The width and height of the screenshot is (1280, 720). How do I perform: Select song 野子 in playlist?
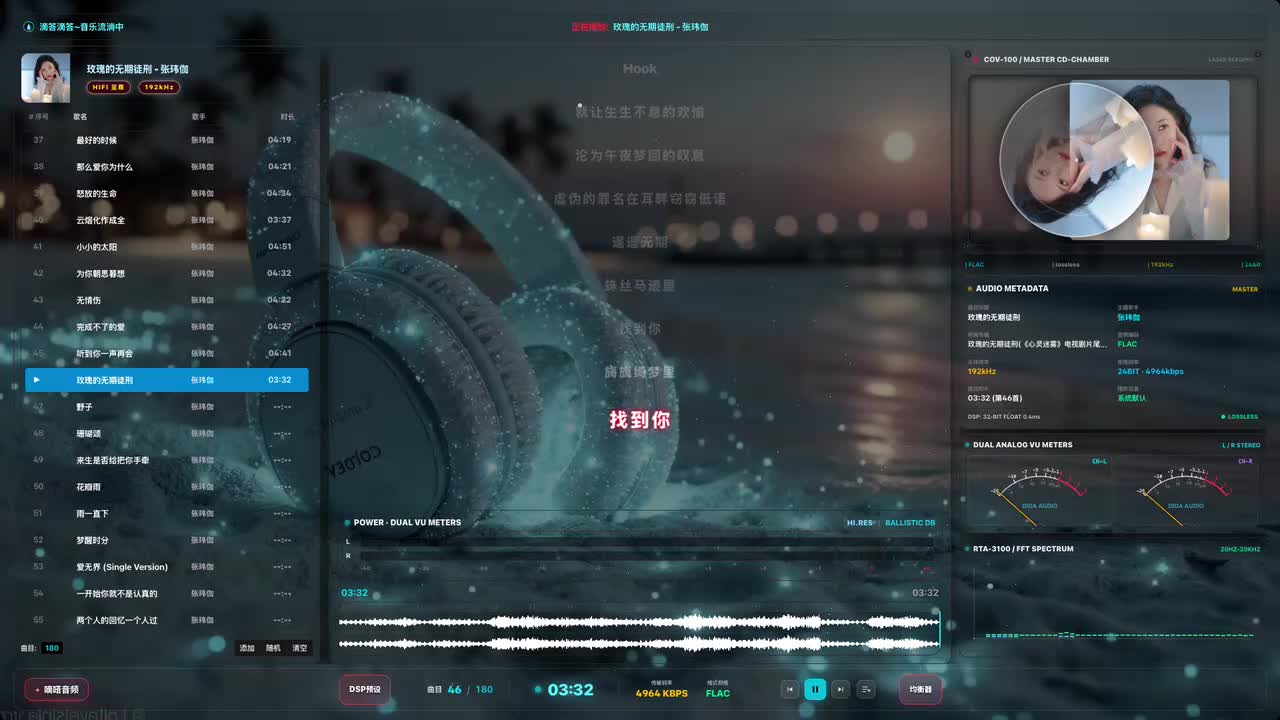(167, 407)
